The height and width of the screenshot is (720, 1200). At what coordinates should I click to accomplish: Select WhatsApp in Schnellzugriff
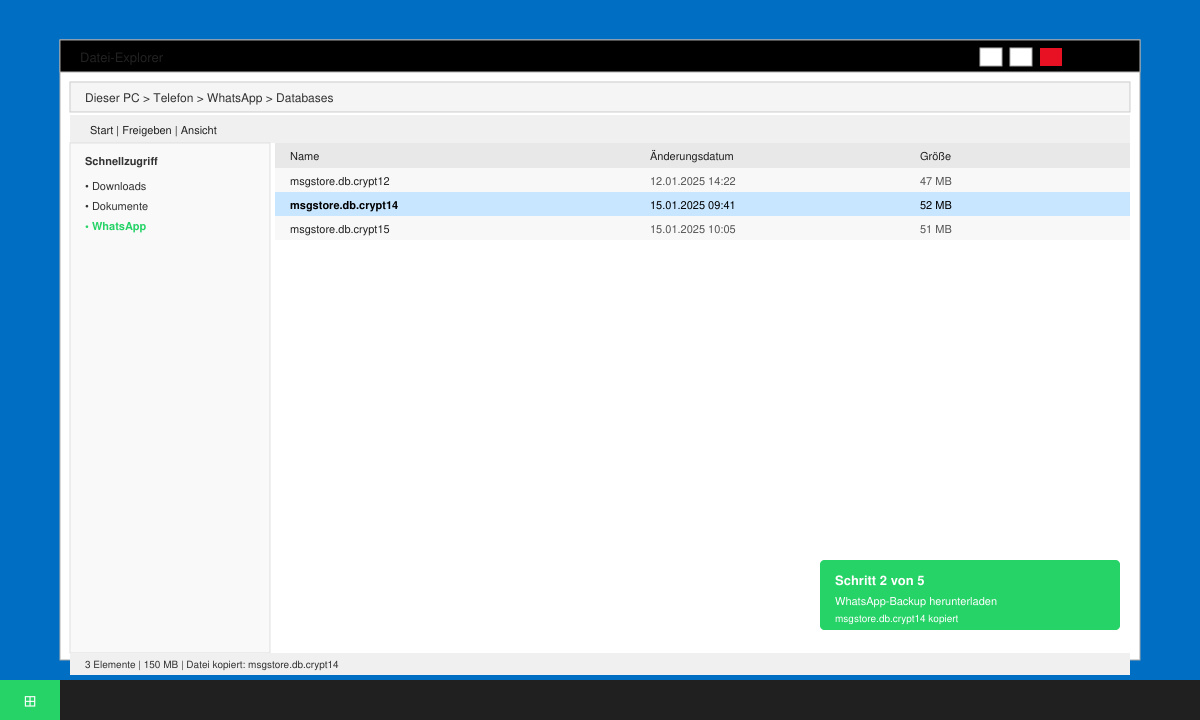(x=116, y=226)
